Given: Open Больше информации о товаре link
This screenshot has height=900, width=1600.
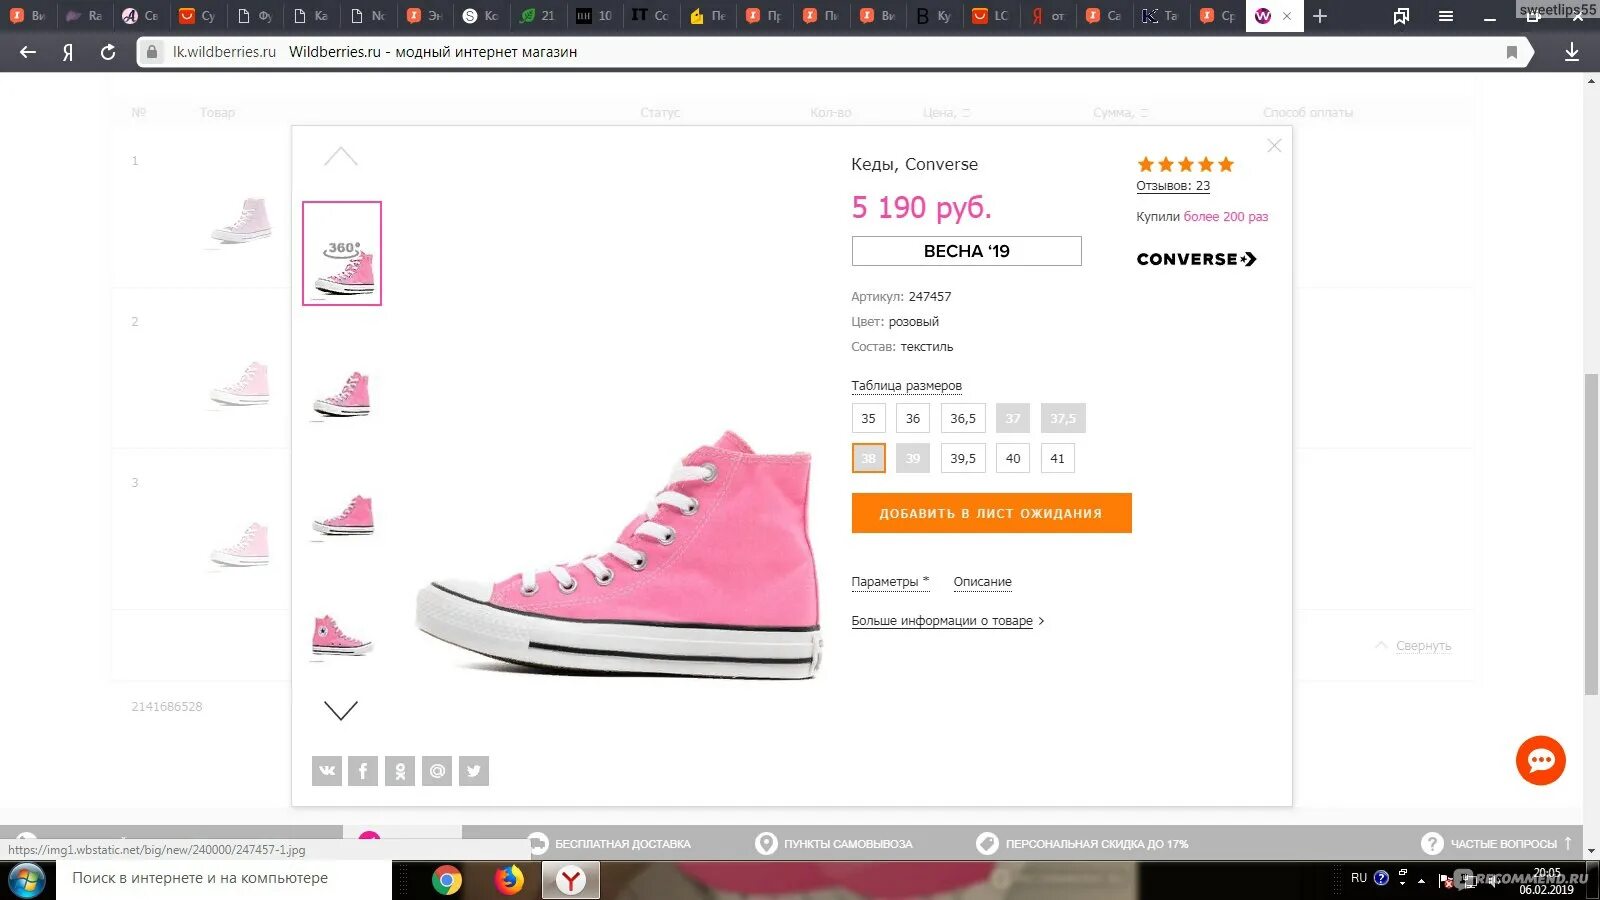Looking at the screenshot, I should point(947,621).
